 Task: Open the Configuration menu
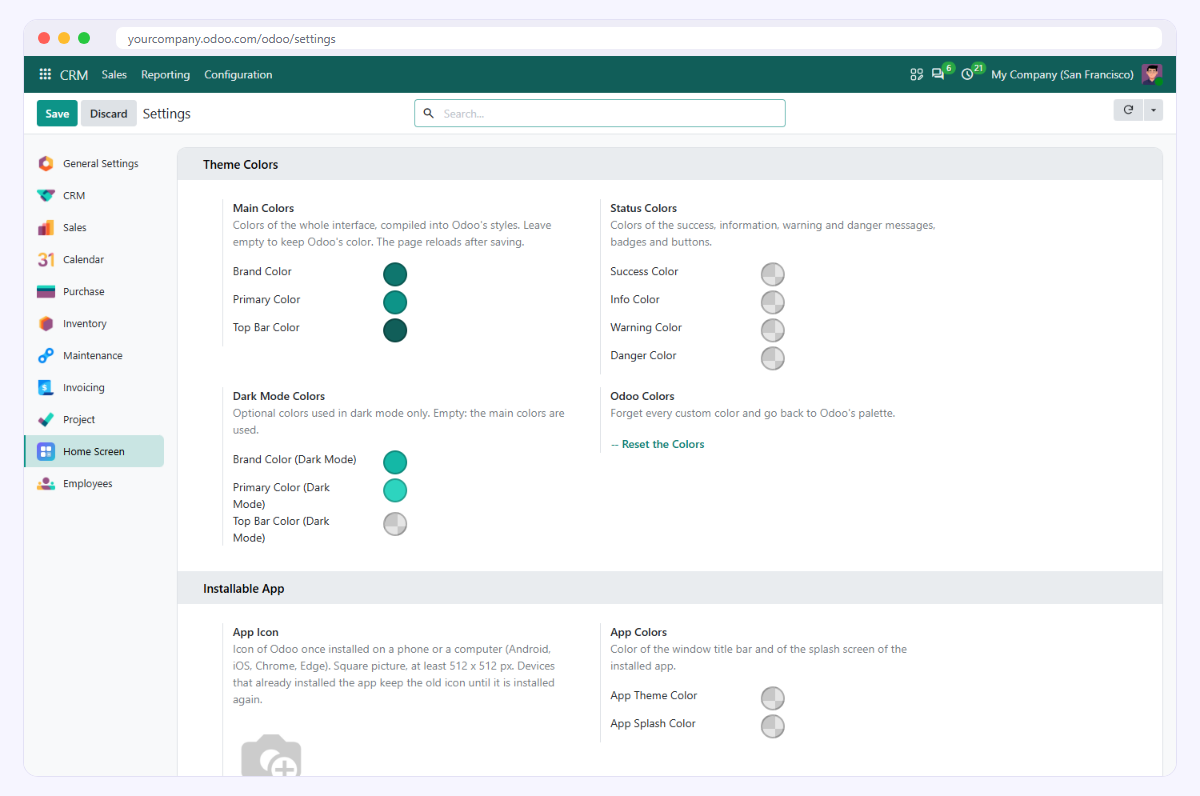(238, 75)
